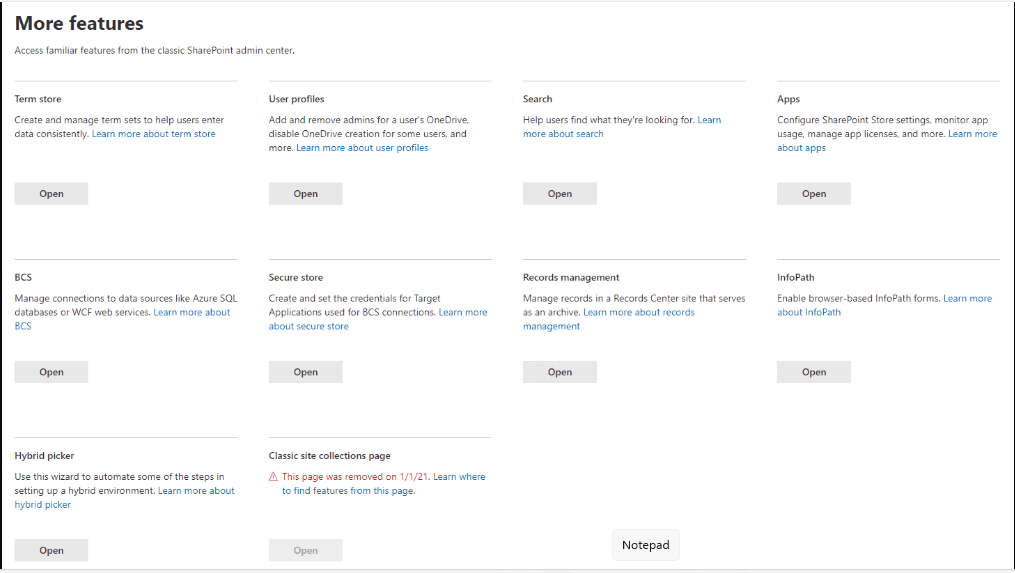The image size is (1015, 573).
Task: Click the 'Learn more about BCS' link
Action: coord(191,312)
